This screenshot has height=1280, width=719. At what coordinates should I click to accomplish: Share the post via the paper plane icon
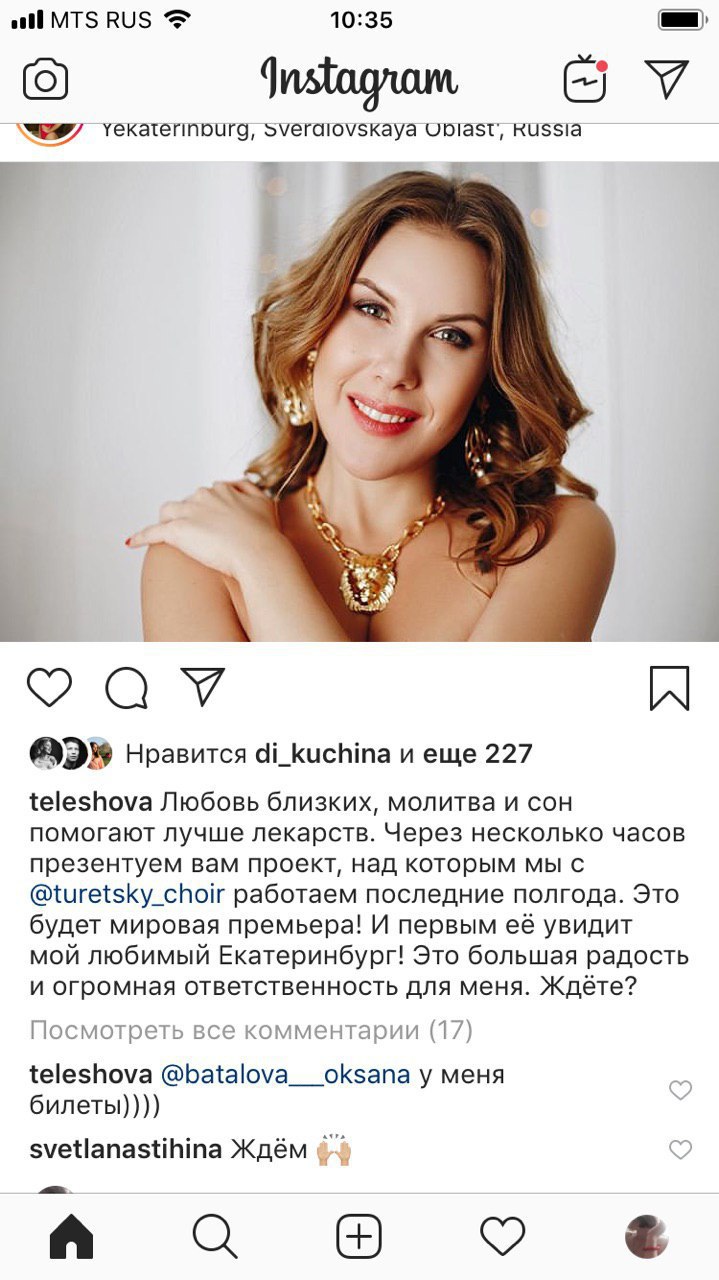pyautogui.click(x=203, y=686)
